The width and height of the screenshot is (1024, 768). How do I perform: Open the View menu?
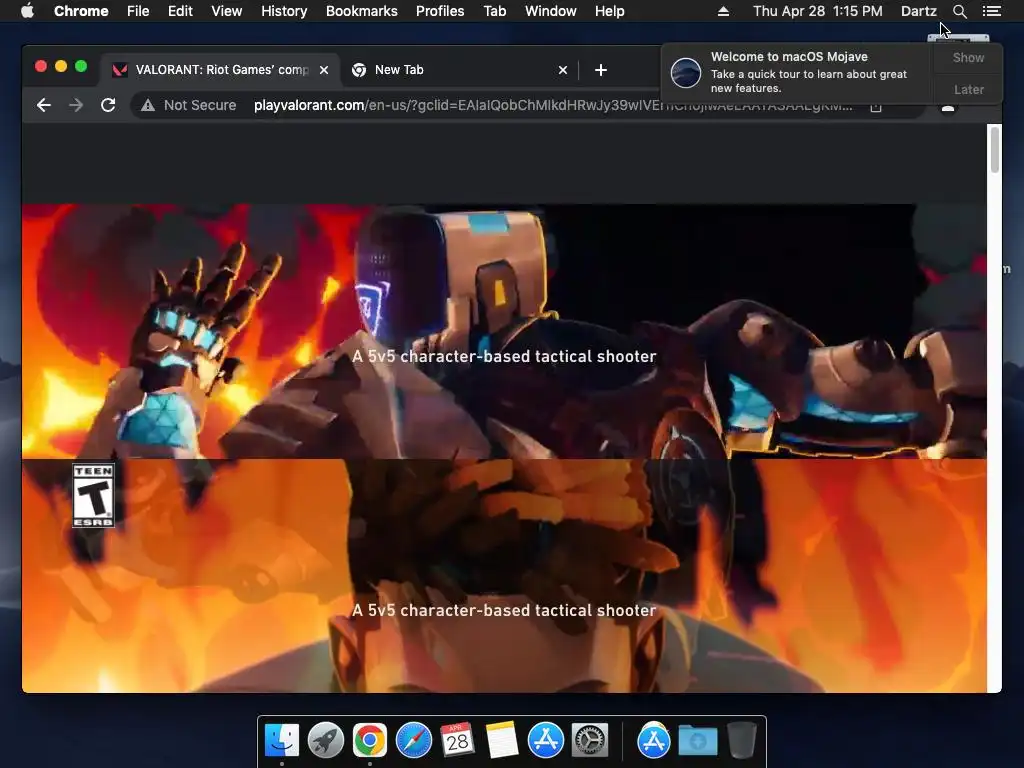pos(227,11)
